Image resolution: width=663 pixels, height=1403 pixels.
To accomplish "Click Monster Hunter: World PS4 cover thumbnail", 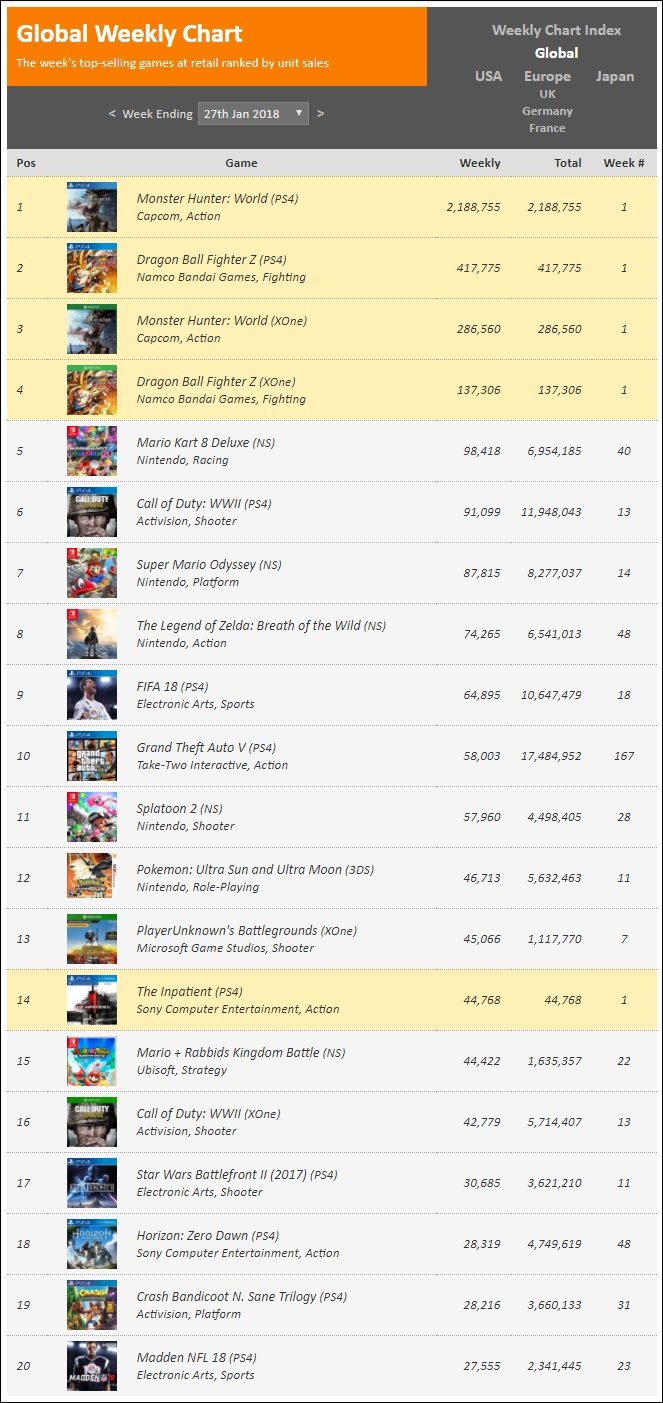I will 92,207.
